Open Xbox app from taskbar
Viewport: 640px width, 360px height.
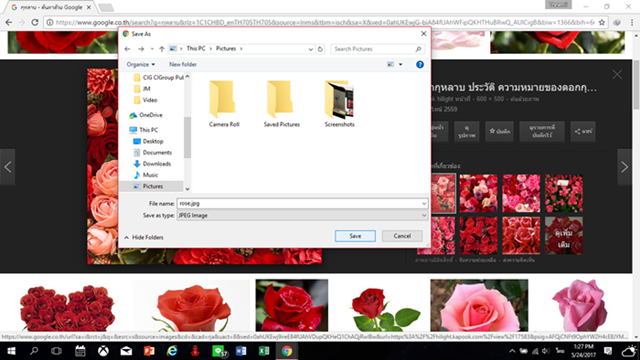[x=103, y=351]
